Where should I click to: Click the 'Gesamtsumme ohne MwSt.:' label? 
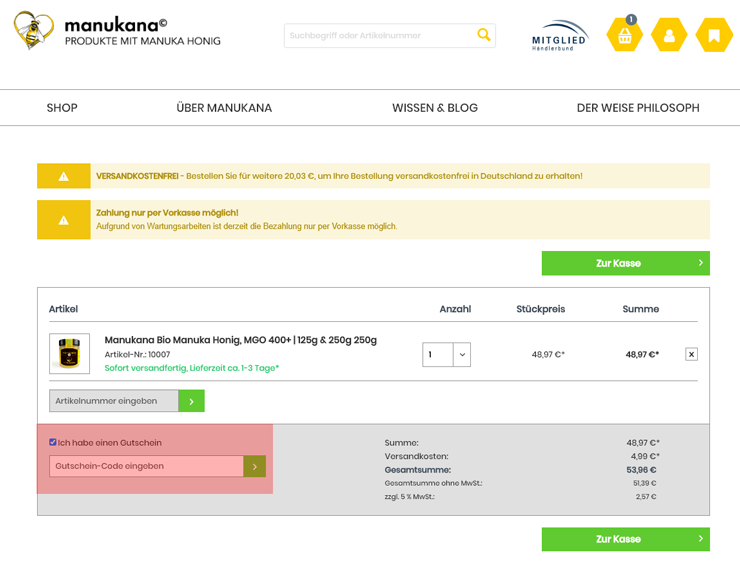pyautogui.click(x=433, y=483)
